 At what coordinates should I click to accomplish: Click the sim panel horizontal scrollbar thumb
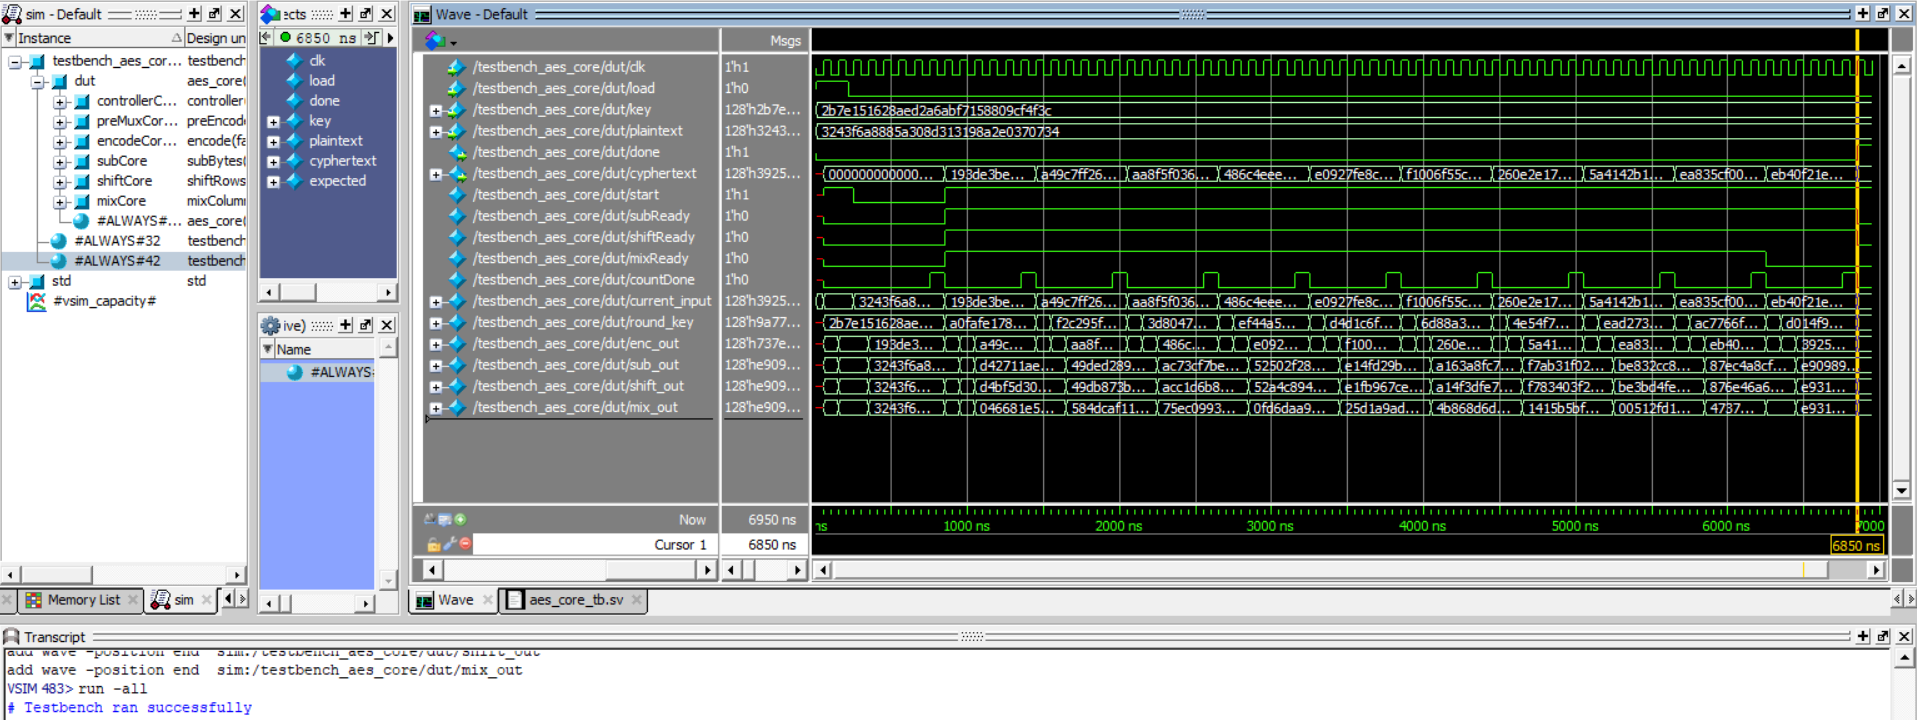click(x=57, y=575)
